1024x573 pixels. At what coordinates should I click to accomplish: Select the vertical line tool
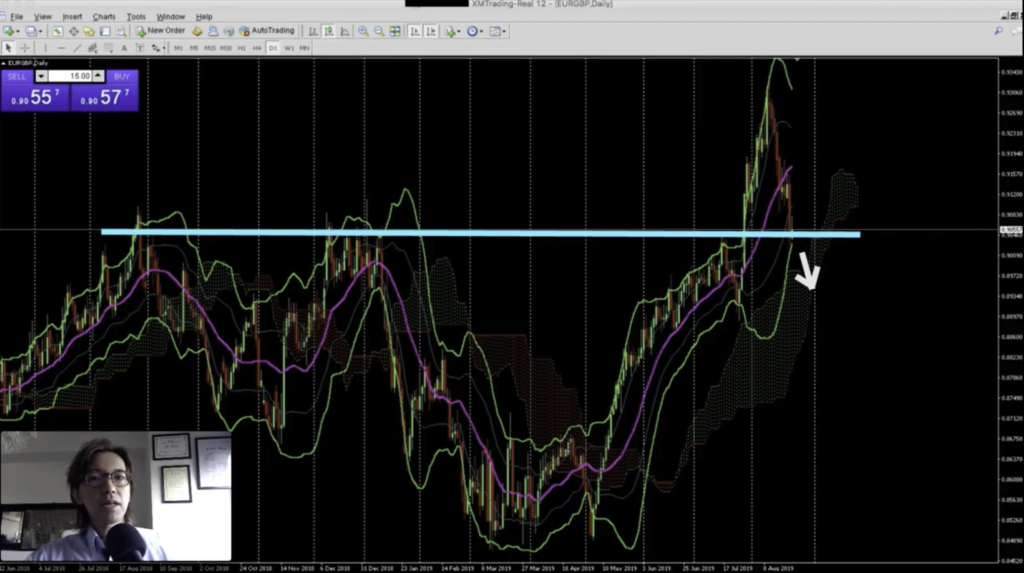[x=45, y=48]
